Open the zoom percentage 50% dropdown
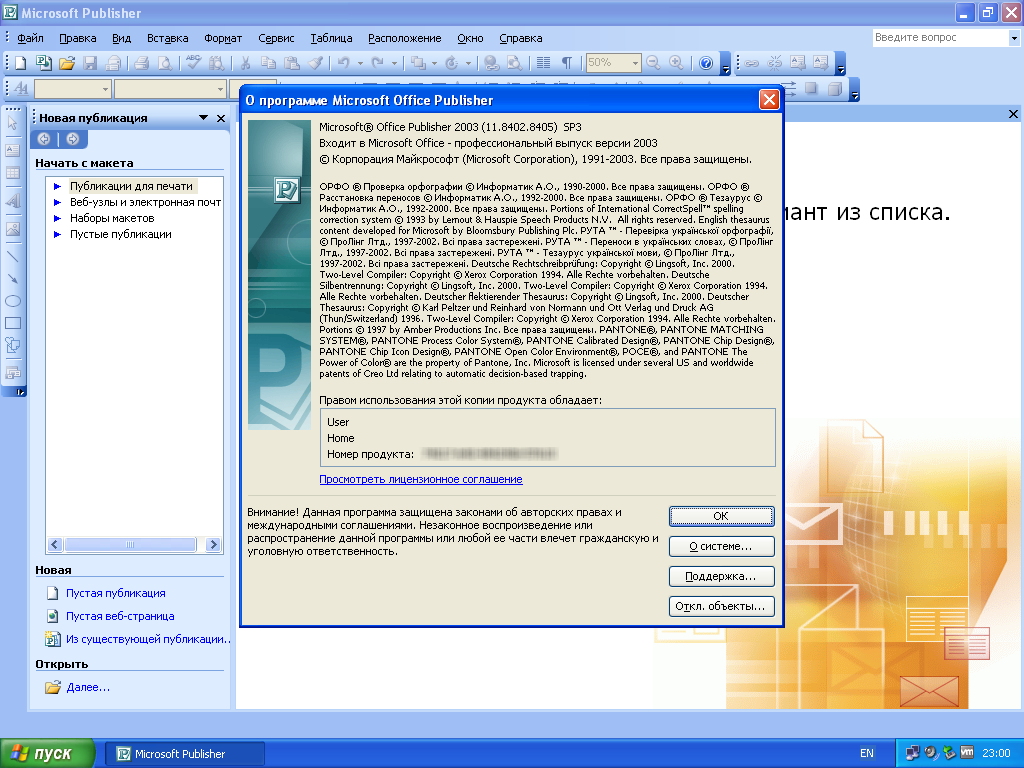This screenshot has width=1024, height=768. 635,63
